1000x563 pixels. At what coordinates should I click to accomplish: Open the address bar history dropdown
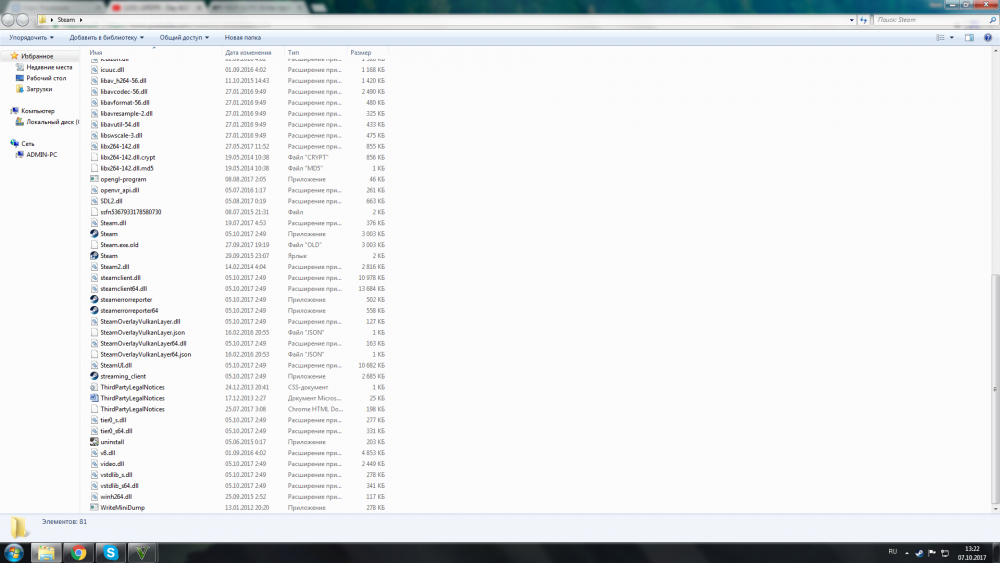(851, 20)
